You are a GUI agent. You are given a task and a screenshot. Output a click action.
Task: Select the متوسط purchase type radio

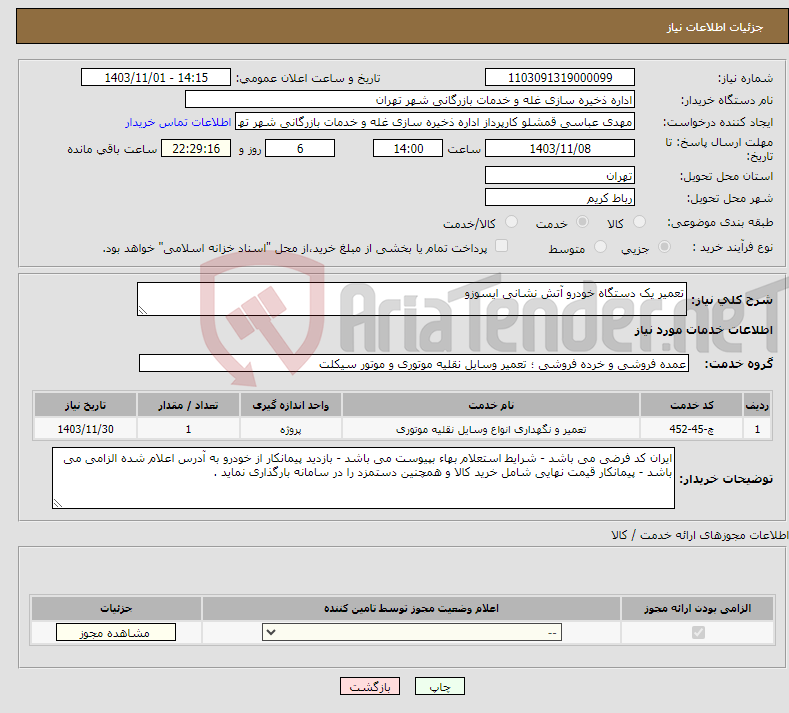click(x=600, y=247)
